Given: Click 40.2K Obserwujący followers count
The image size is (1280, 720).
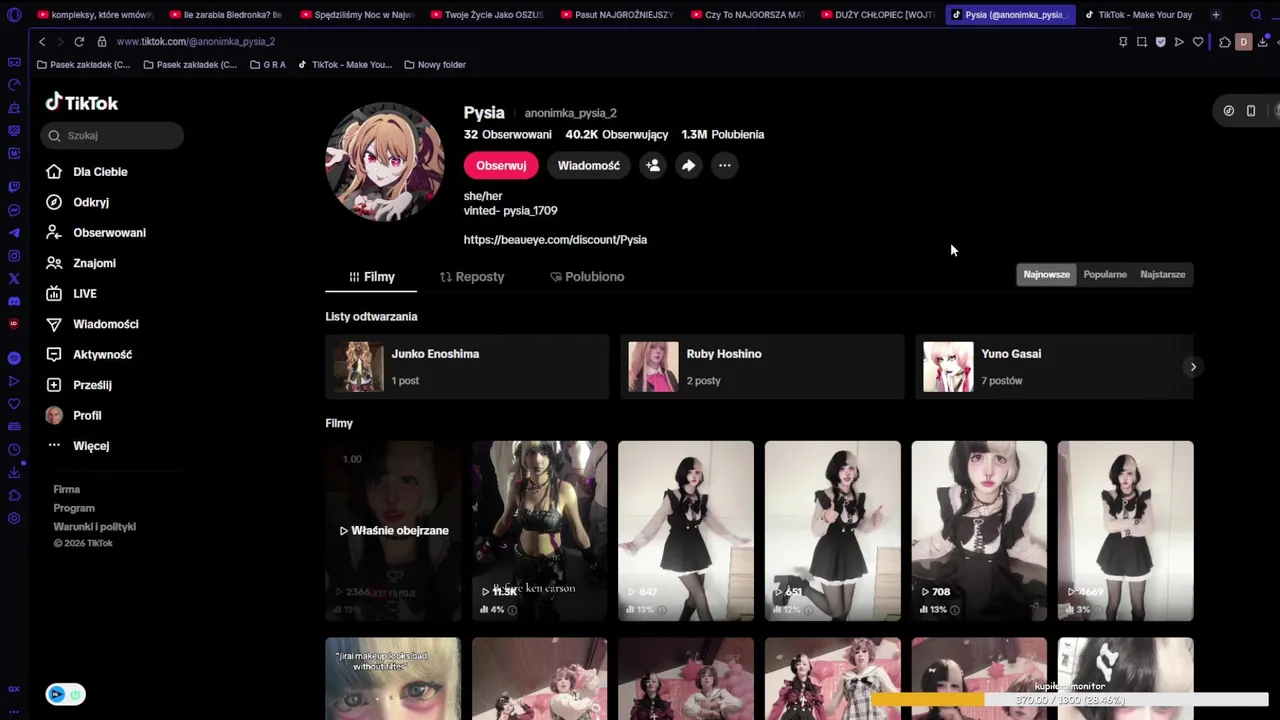Looking at the screenshot, I should 617,134.
